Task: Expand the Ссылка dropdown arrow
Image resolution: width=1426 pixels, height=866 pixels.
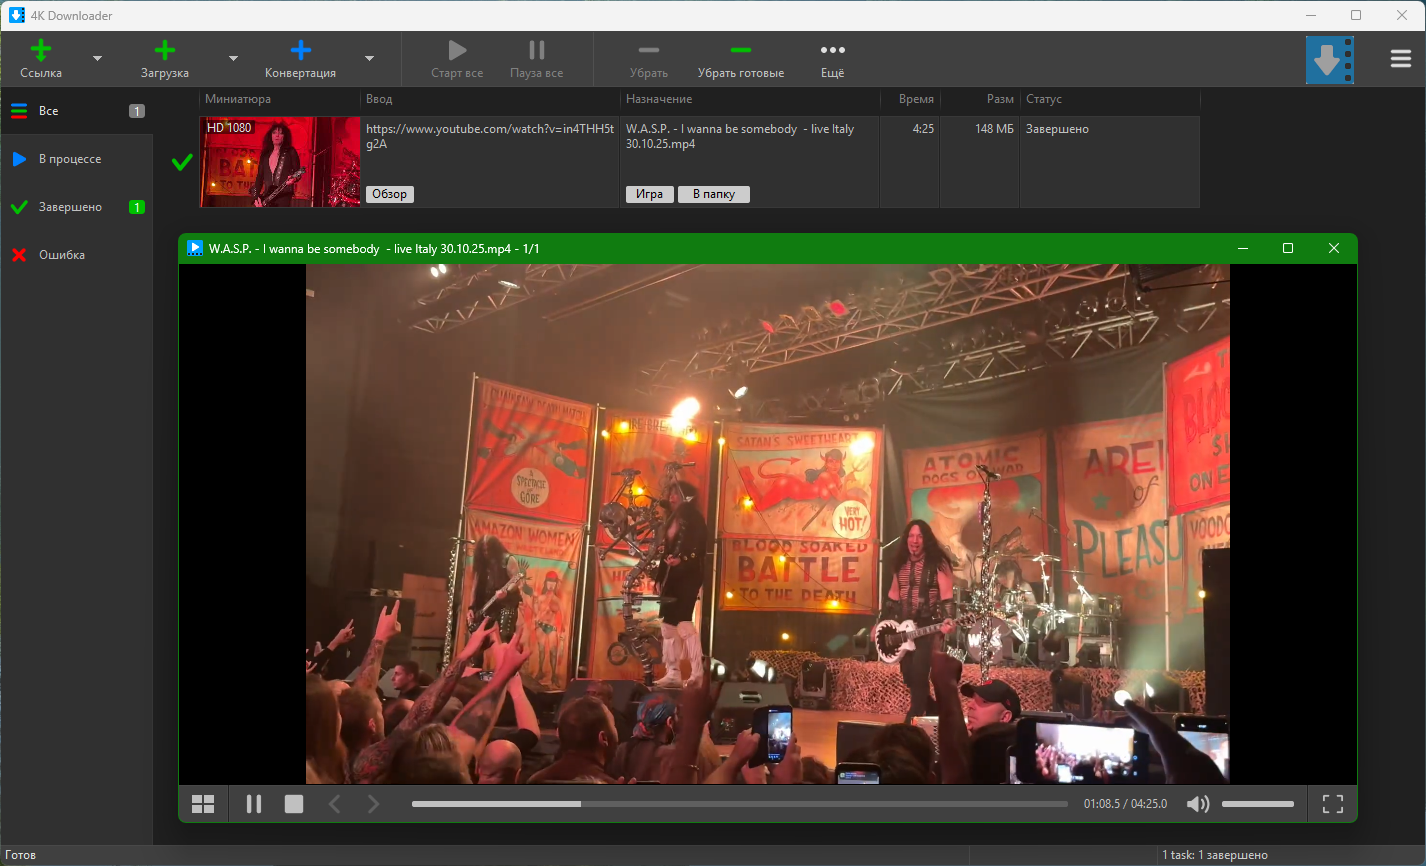Action: coord(97,59)
